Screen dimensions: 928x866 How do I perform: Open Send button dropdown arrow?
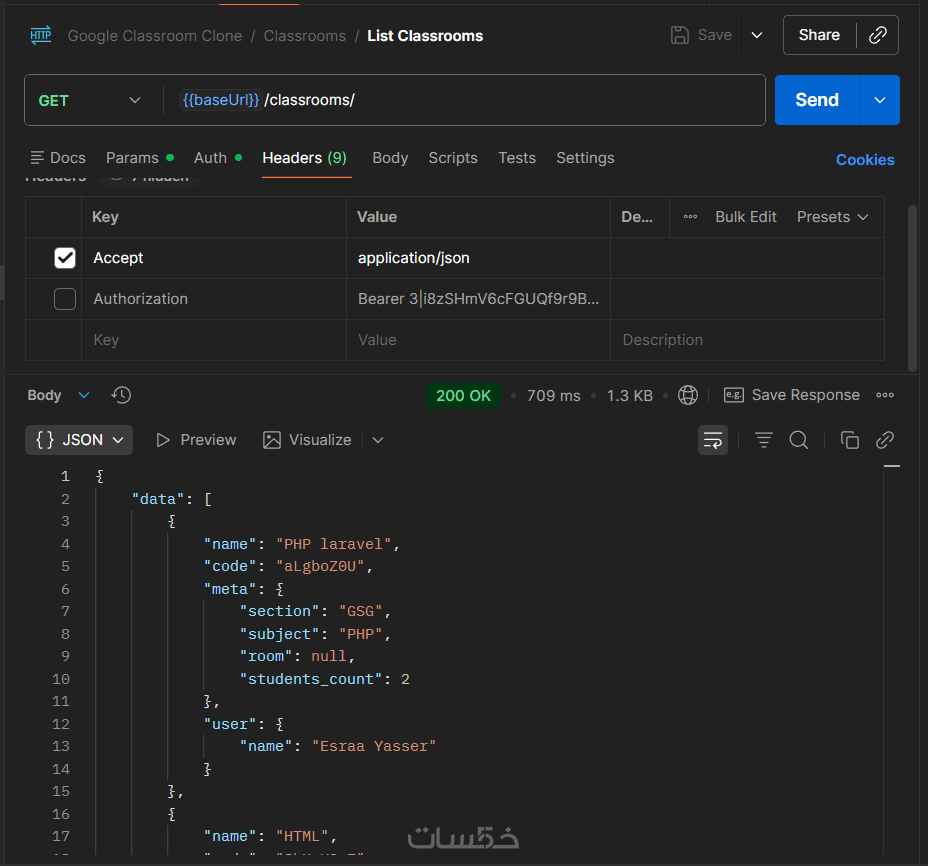[x=879, y=100]
